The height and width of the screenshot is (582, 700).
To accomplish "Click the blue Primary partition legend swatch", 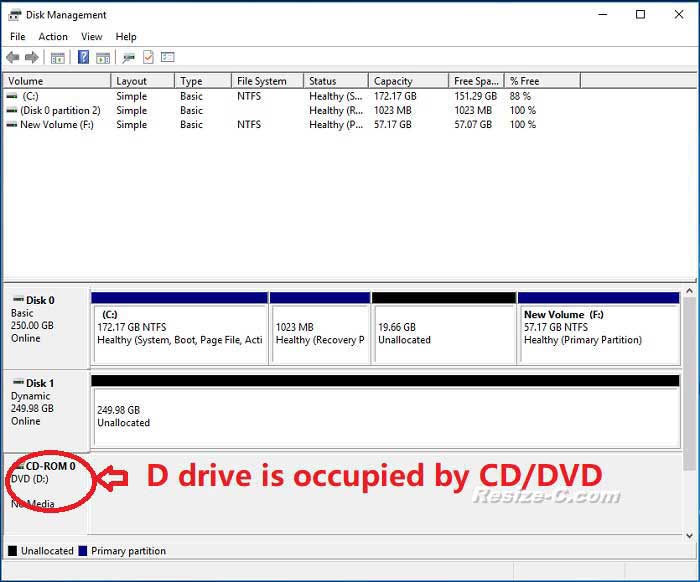I will (x=83, y=551).
